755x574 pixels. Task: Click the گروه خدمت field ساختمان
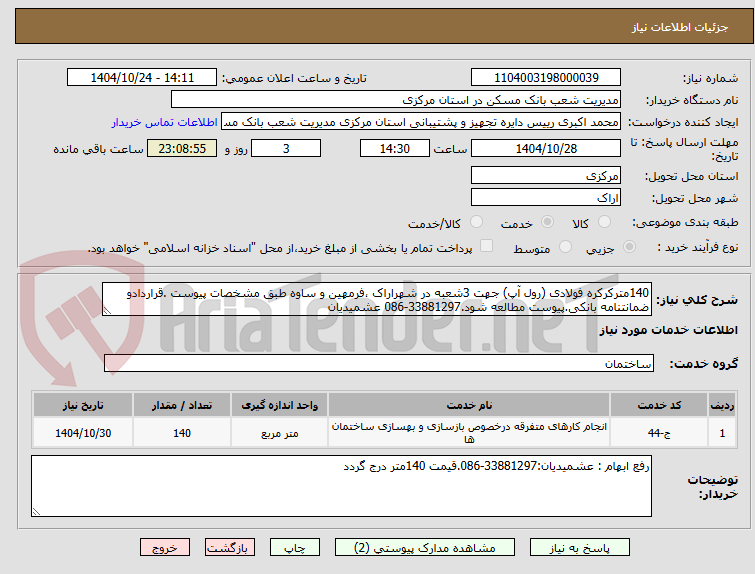379,363
